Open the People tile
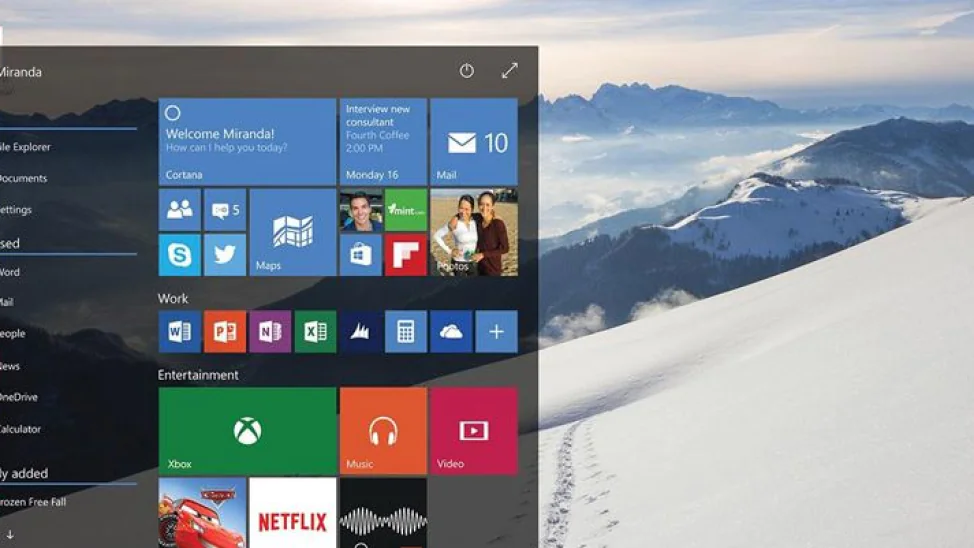 pos(180,210)
